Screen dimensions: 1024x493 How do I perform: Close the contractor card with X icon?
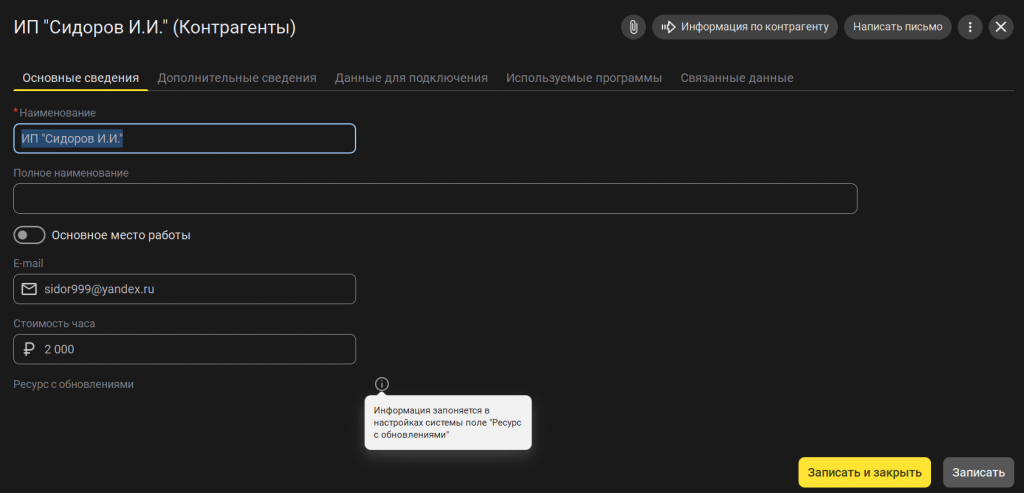1000,27
